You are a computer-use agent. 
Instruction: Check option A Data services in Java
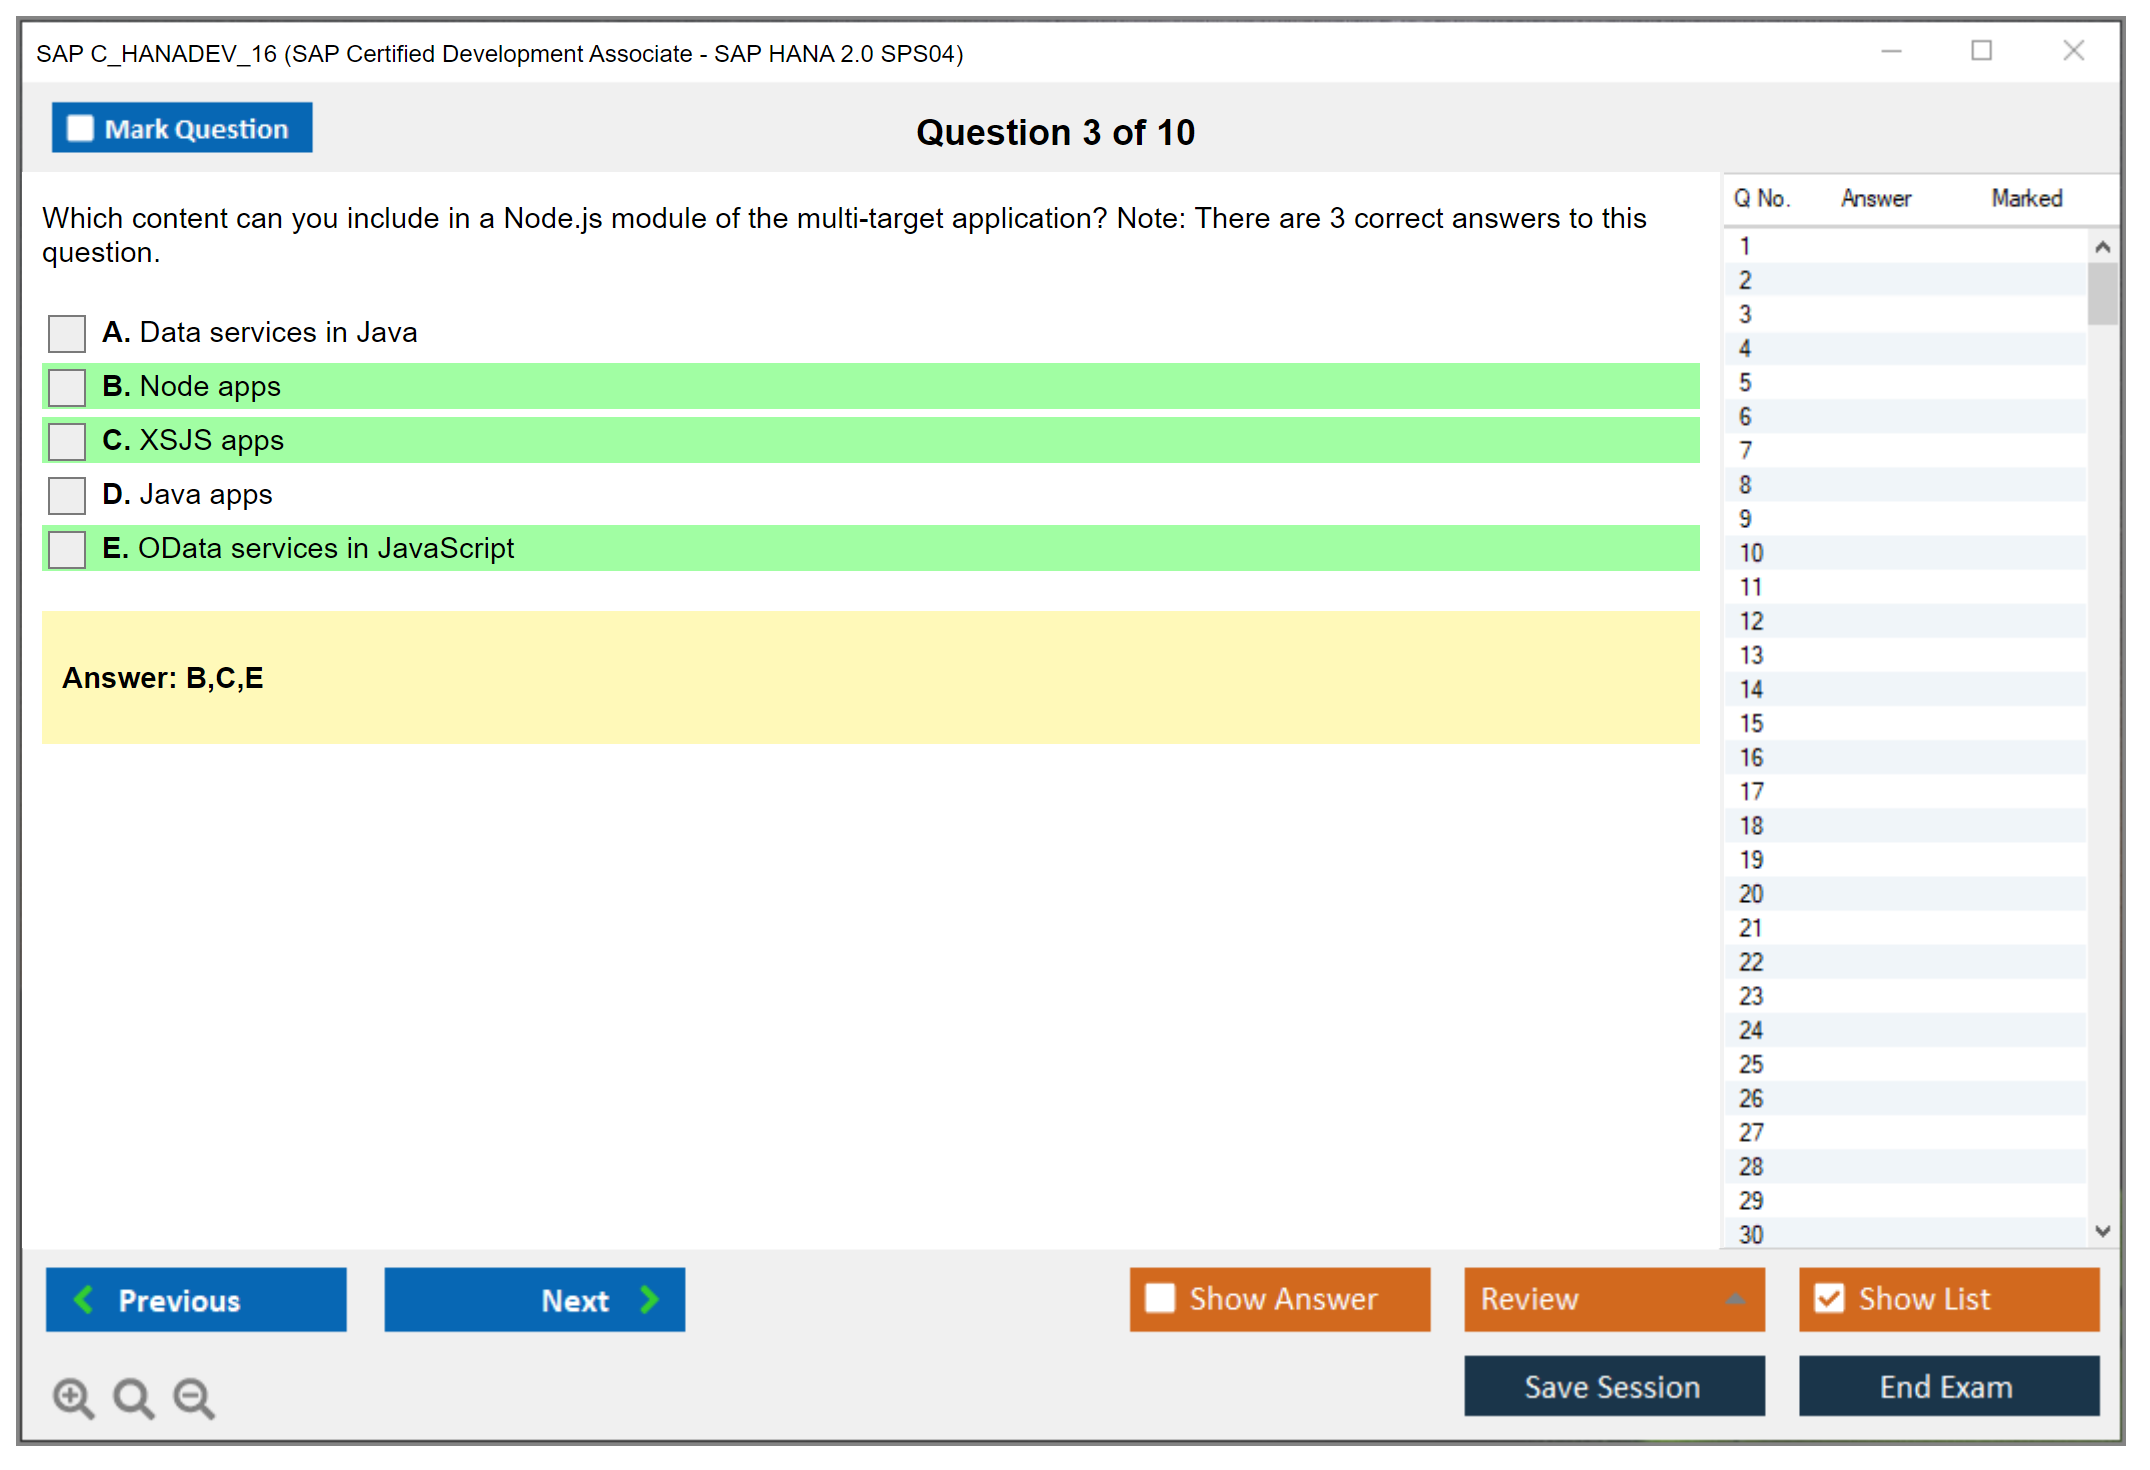tap(67, 333)
